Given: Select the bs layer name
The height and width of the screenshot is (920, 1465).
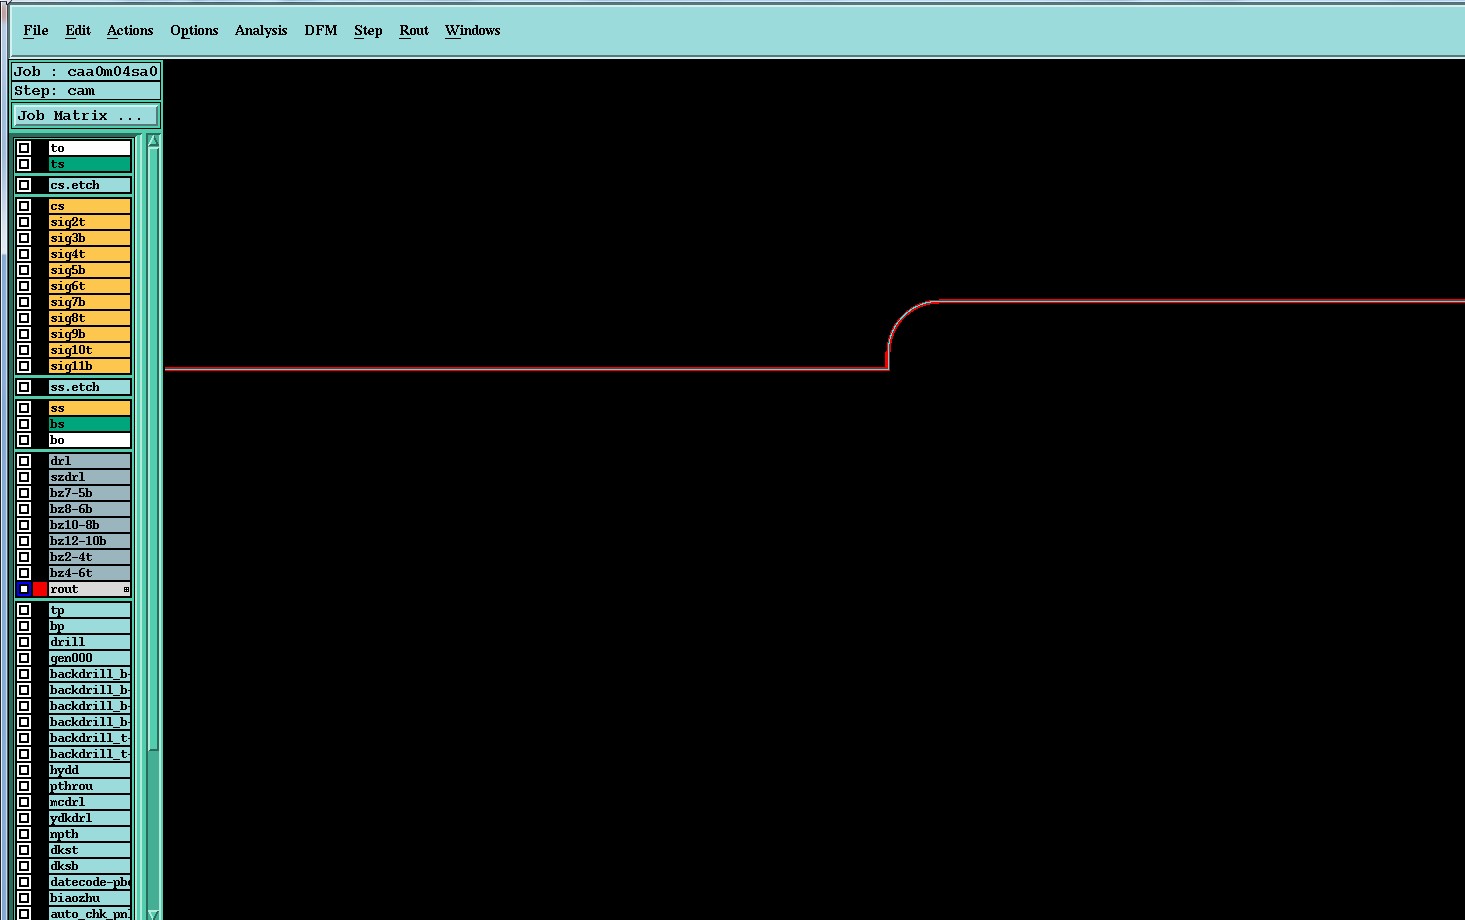Looking at the screenshot, I should tap(90, 424).
